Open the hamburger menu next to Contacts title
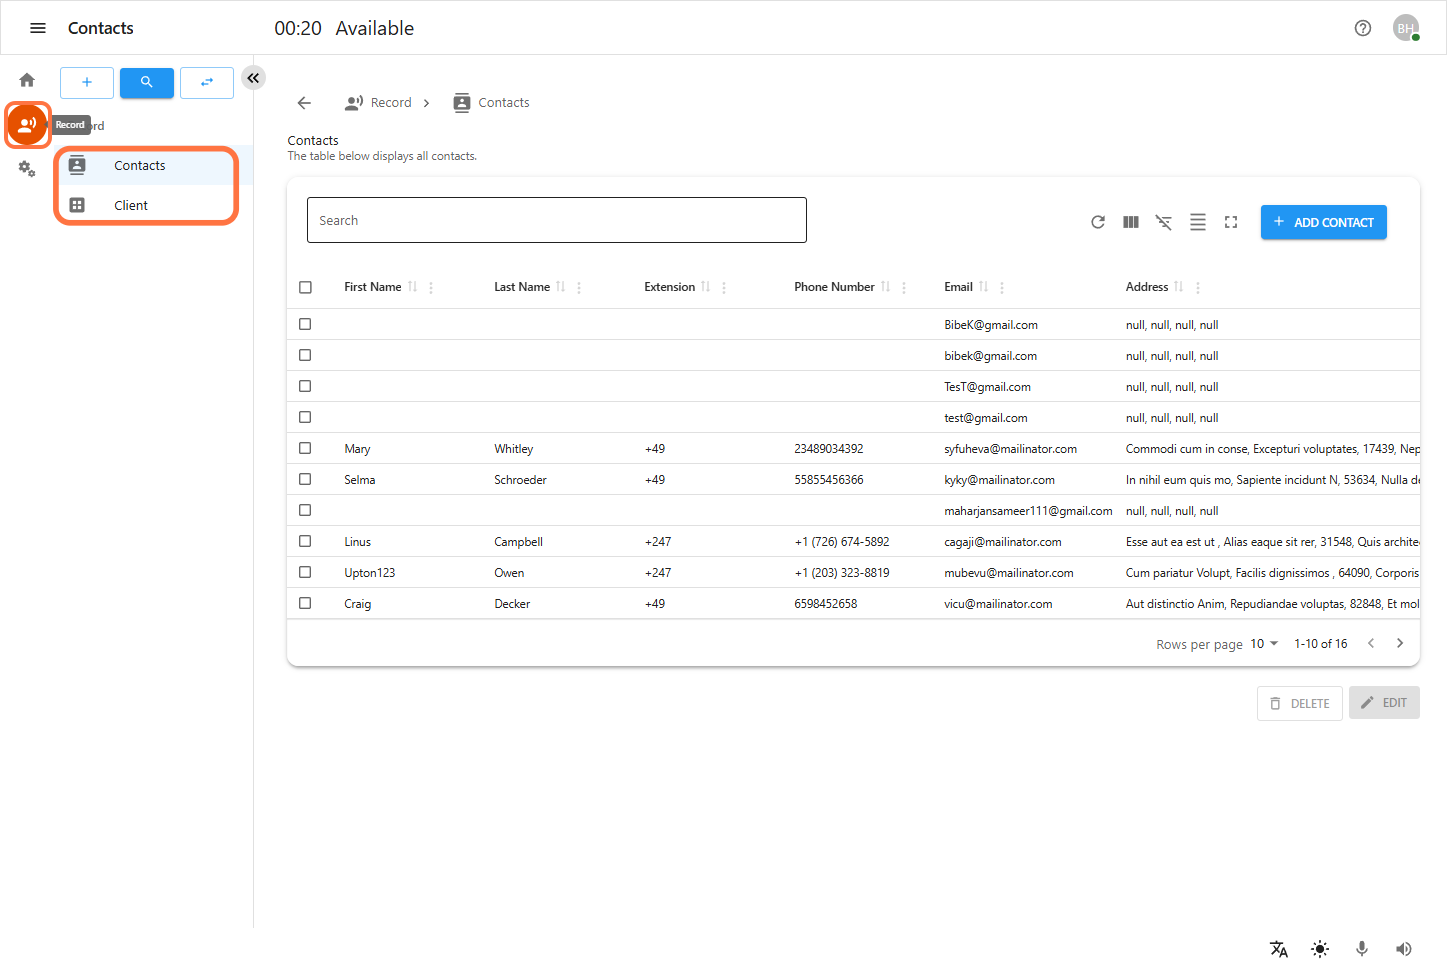The height and width of the screenshot is (970, 1447). pos(37,27)
